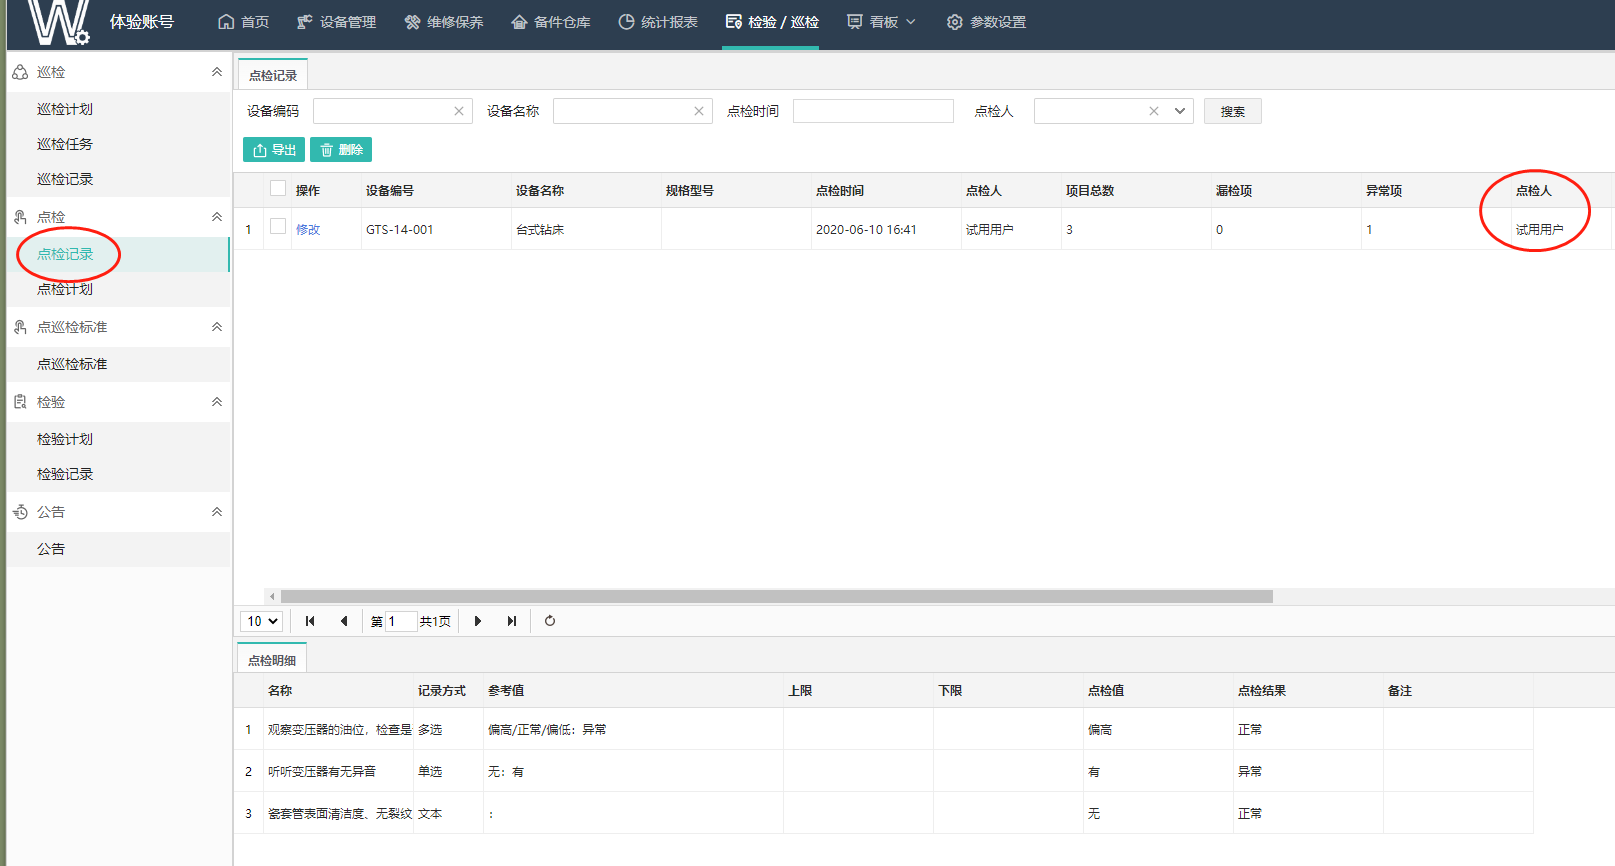Switch to the 点检记录 tab
The image size is (1615, 866).
pyautogui.click(x=273, y=75)
